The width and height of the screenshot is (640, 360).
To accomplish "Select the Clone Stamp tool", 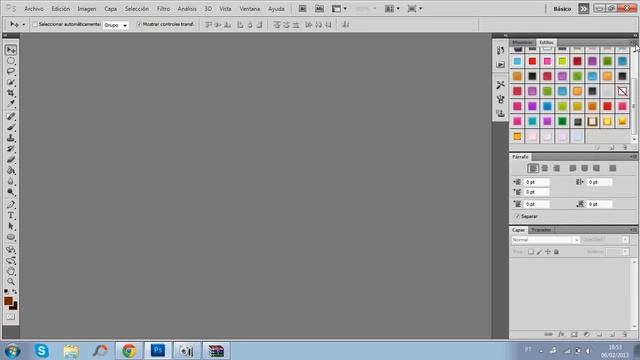I will coord(11,138).
